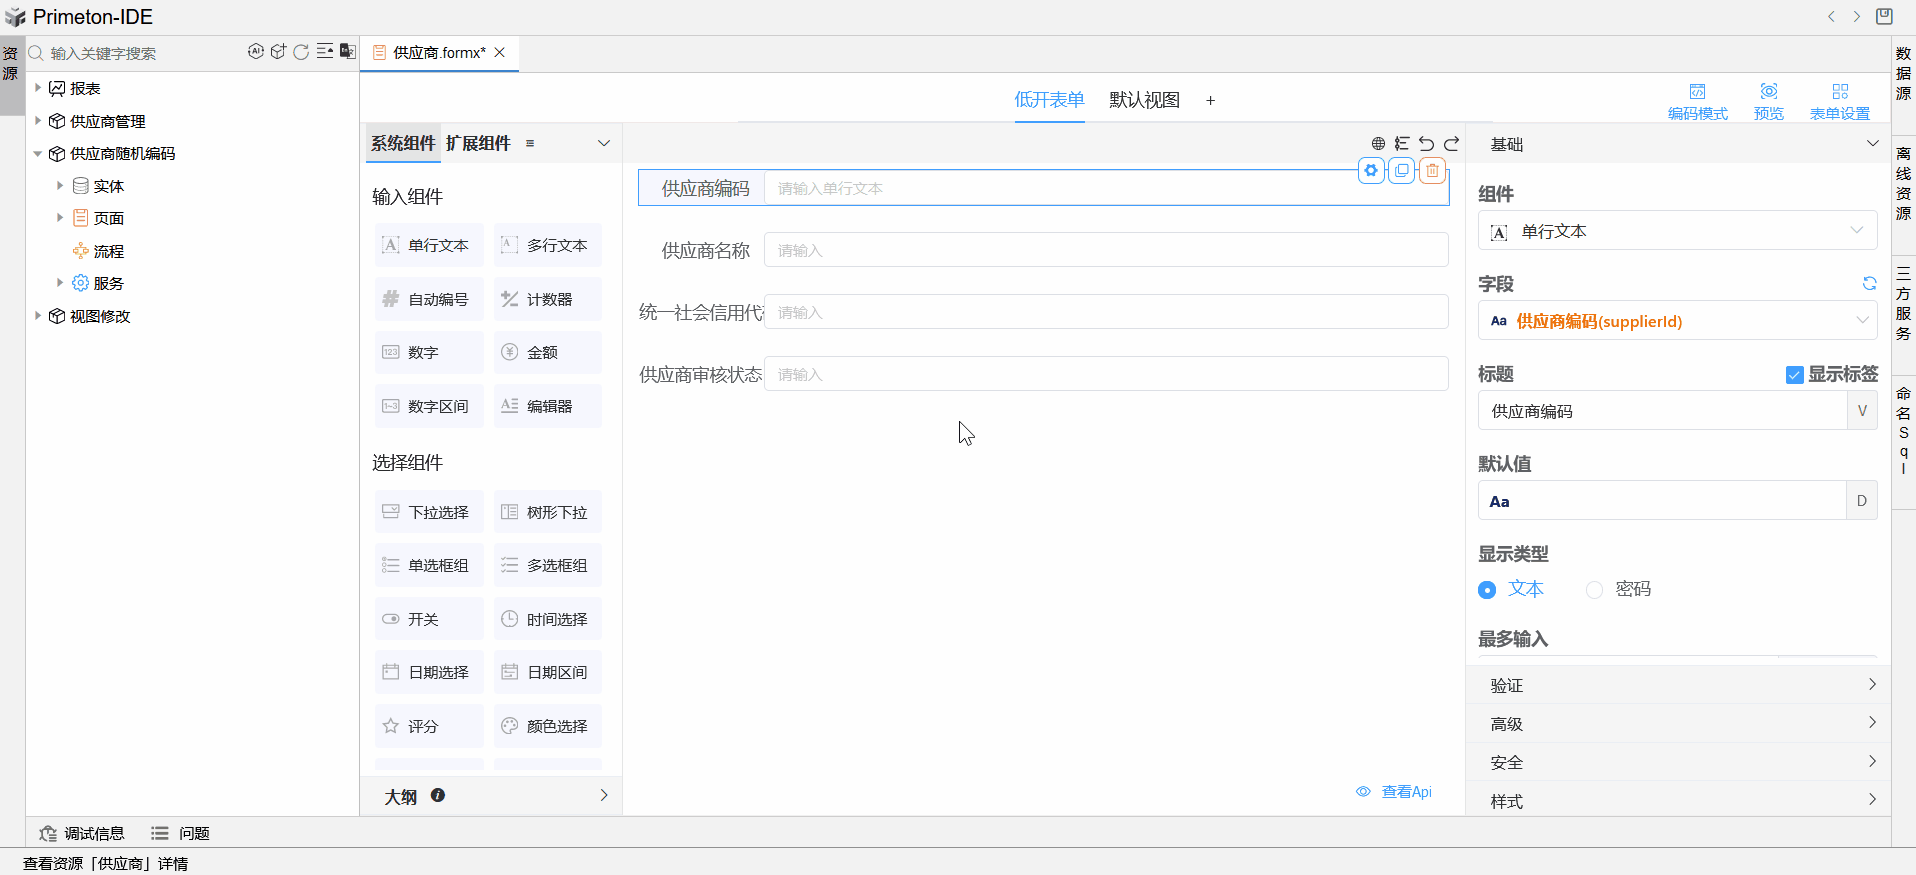Copy the selected field with duplicate icon
Viewport: 1916px width, 875px height.
pos(1402,171)
